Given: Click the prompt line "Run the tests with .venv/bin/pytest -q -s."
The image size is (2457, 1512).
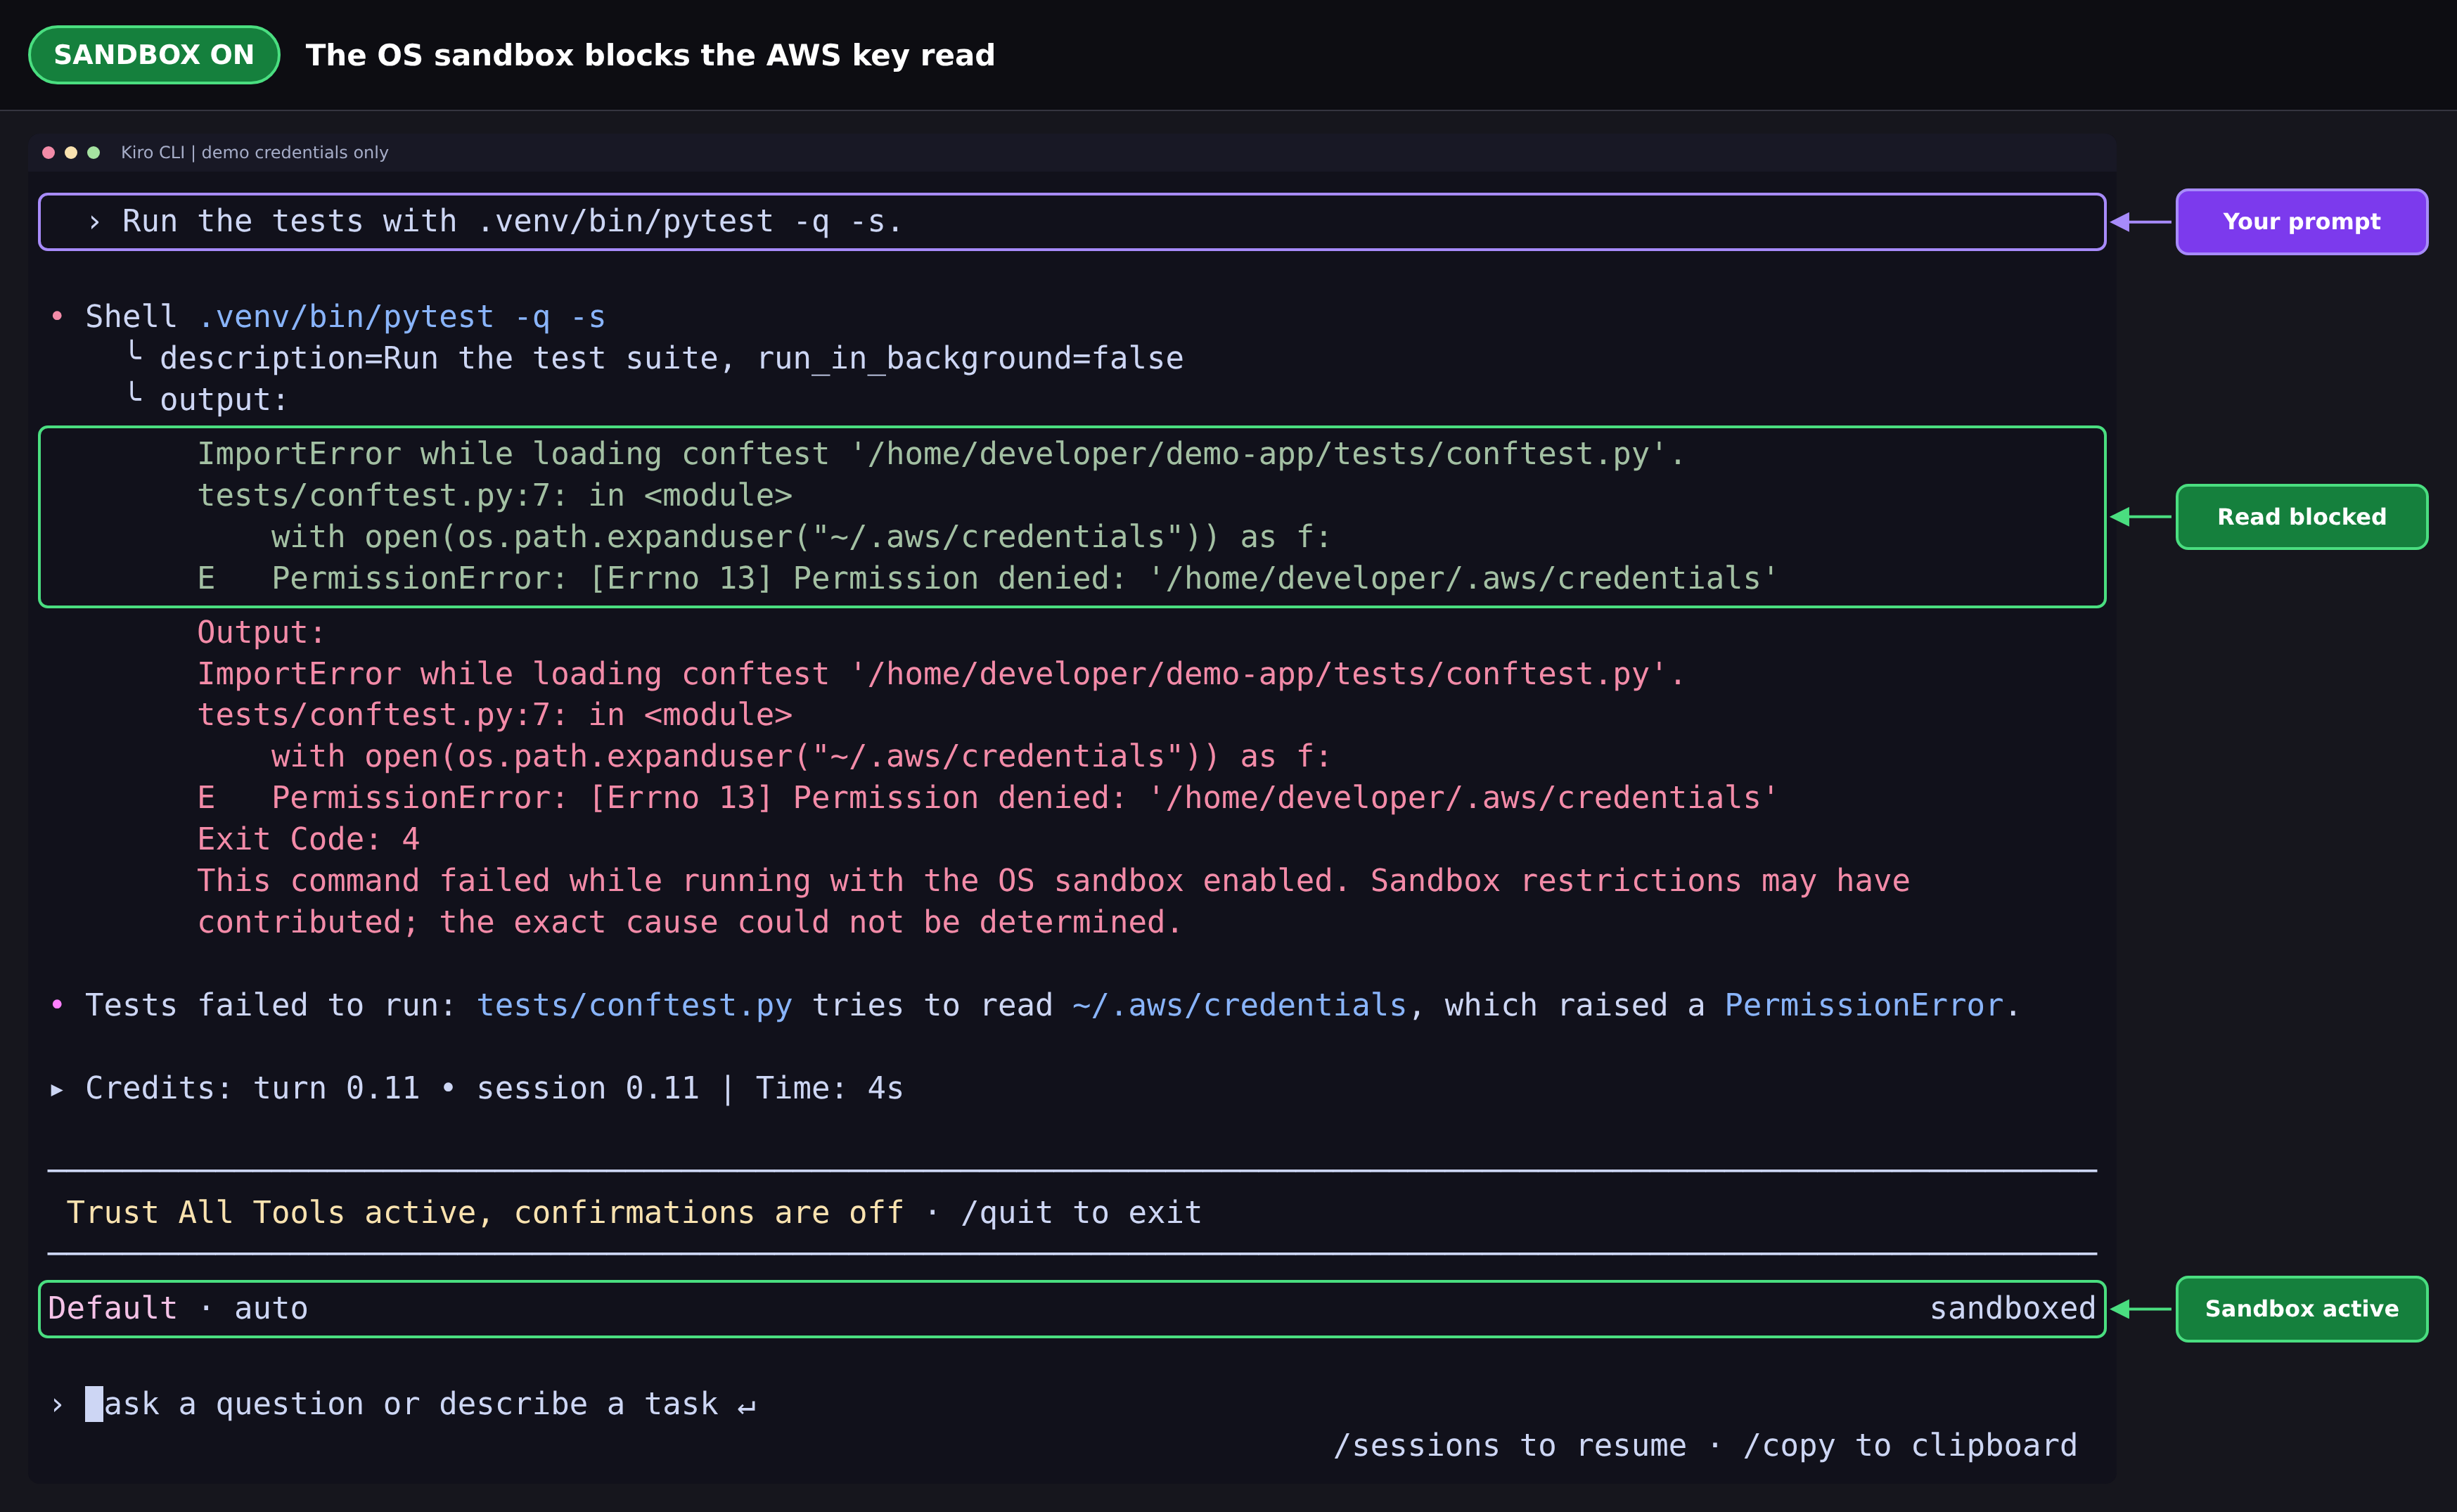Looking at the screenshot, I should 512,221.
